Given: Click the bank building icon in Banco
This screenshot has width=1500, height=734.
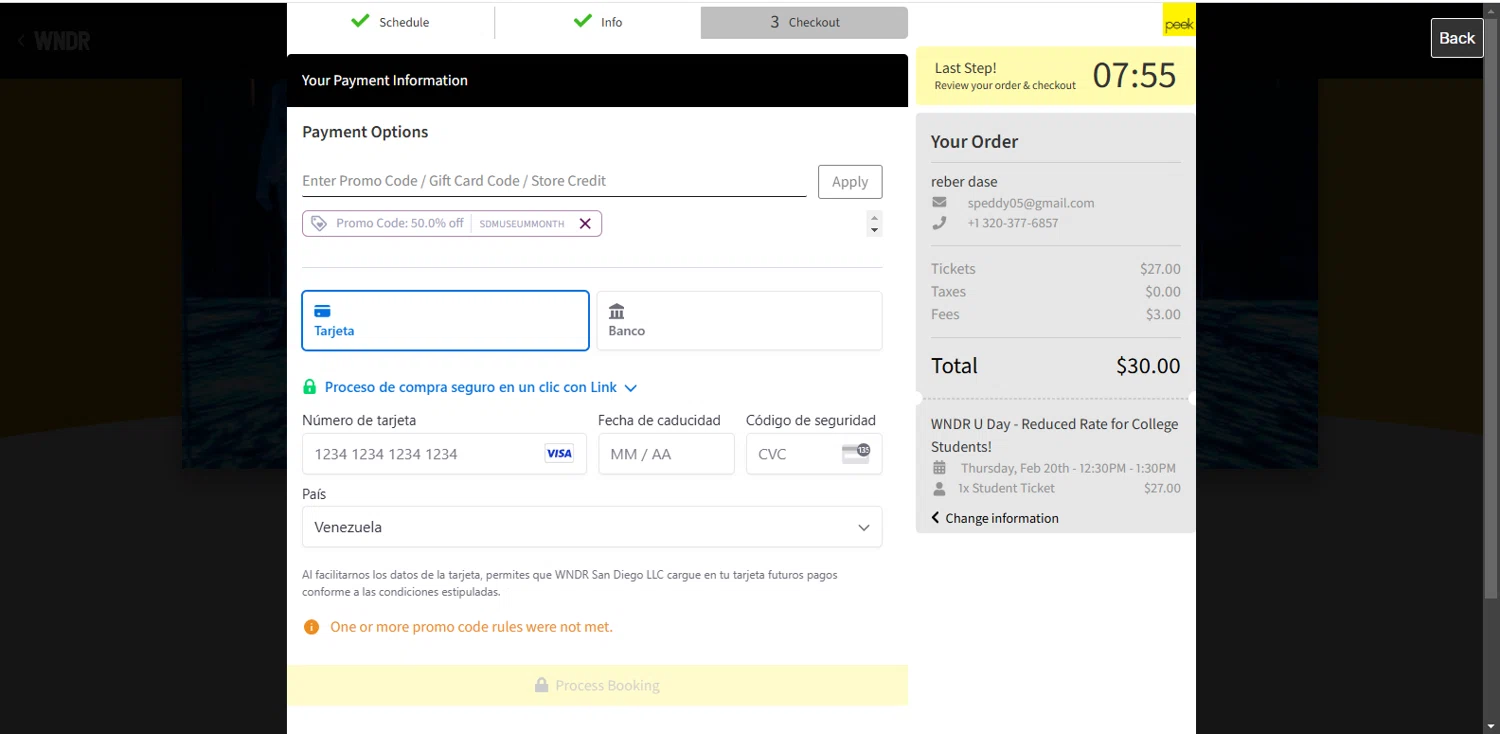Looking at the screenshot, I should (617, 311).
